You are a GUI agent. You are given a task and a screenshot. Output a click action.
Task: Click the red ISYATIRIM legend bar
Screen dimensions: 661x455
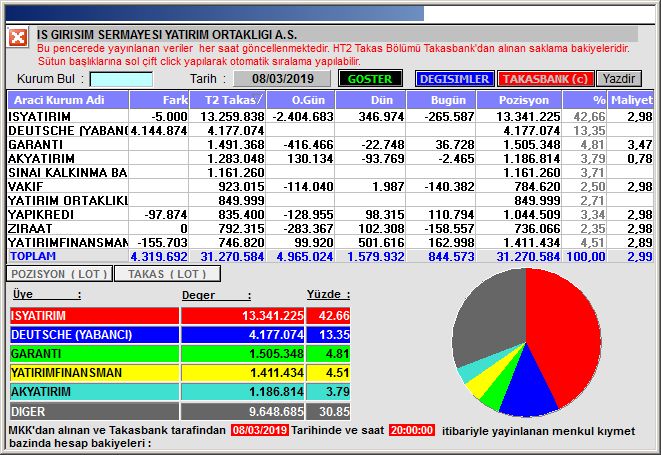[94, 315]
